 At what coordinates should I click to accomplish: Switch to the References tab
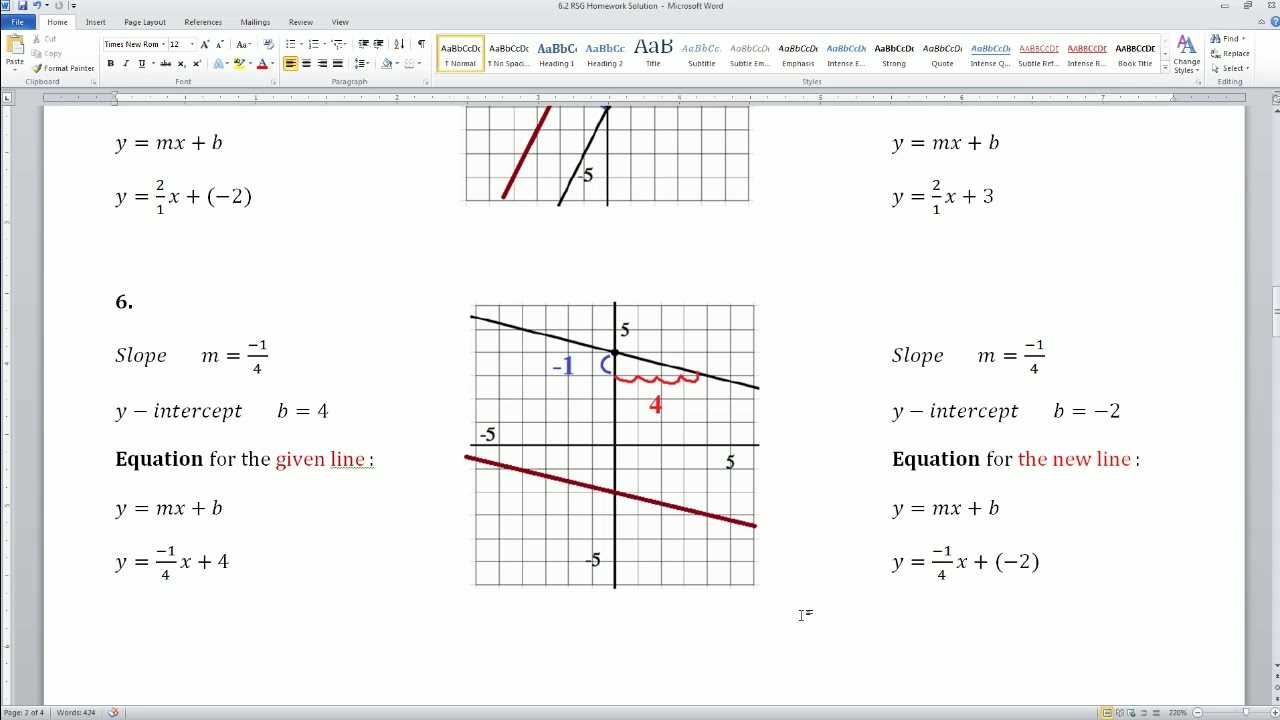tap(203, 22)
